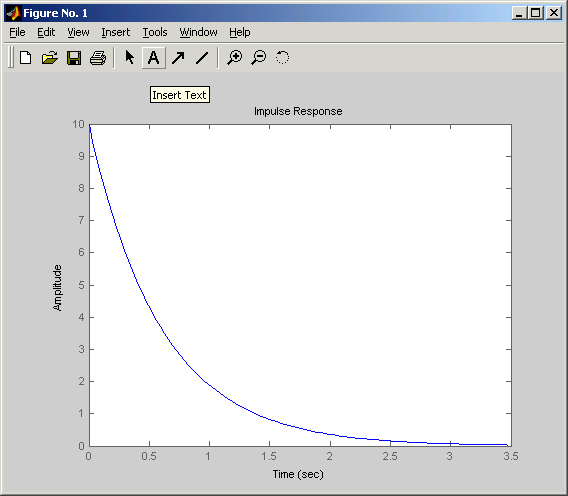Screen dimensions: 568x496
Task: Enable the Zoom In magnifier tool
Action: (x=234, y=58)
